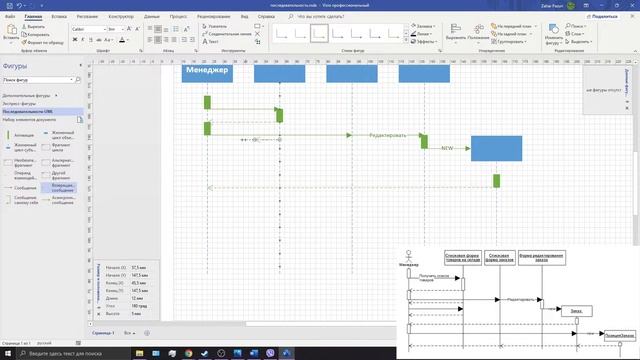Select the Loop Fragment shape
The width and height of the screenshot is (640, 360).
click(x=58, y=147)
